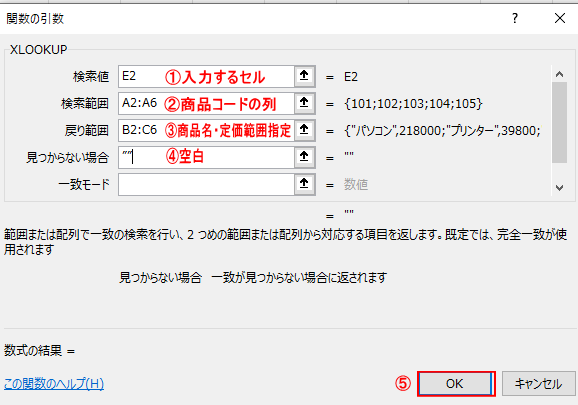Click the 一致が見つからない場合に返されます description
The height and width of the screenshot is (405, 578).
coord(299,277)
